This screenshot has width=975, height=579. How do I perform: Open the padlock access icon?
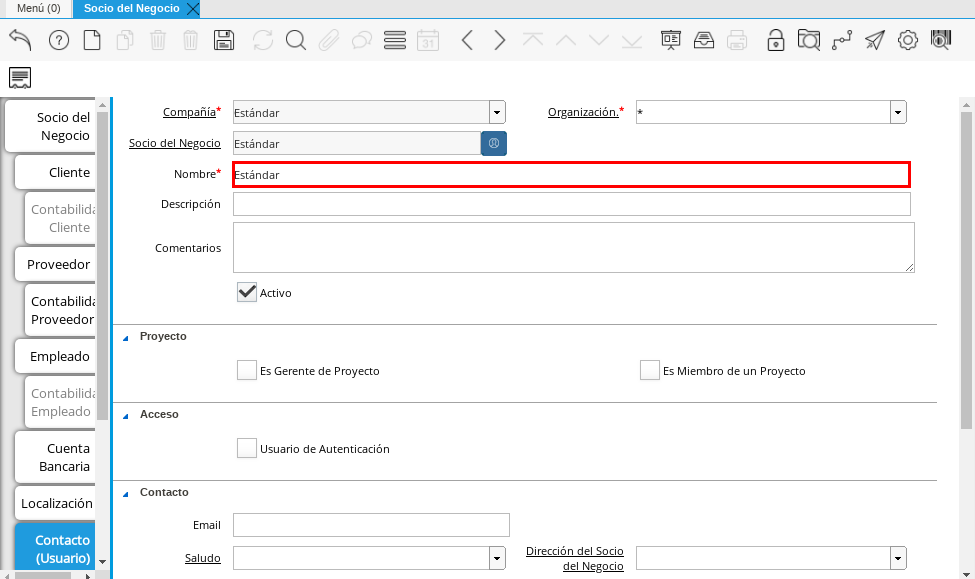775,40
